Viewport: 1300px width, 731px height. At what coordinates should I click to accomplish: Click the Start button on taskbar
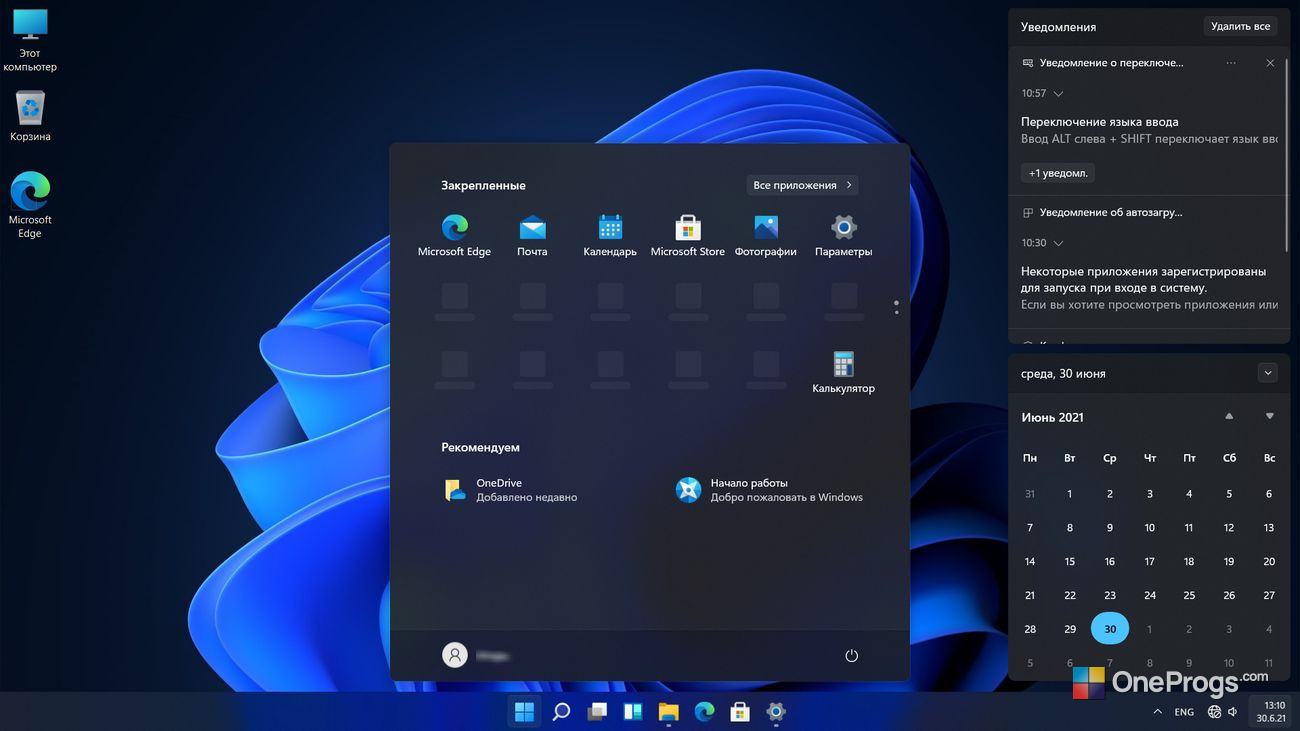(x=524, y=712)
